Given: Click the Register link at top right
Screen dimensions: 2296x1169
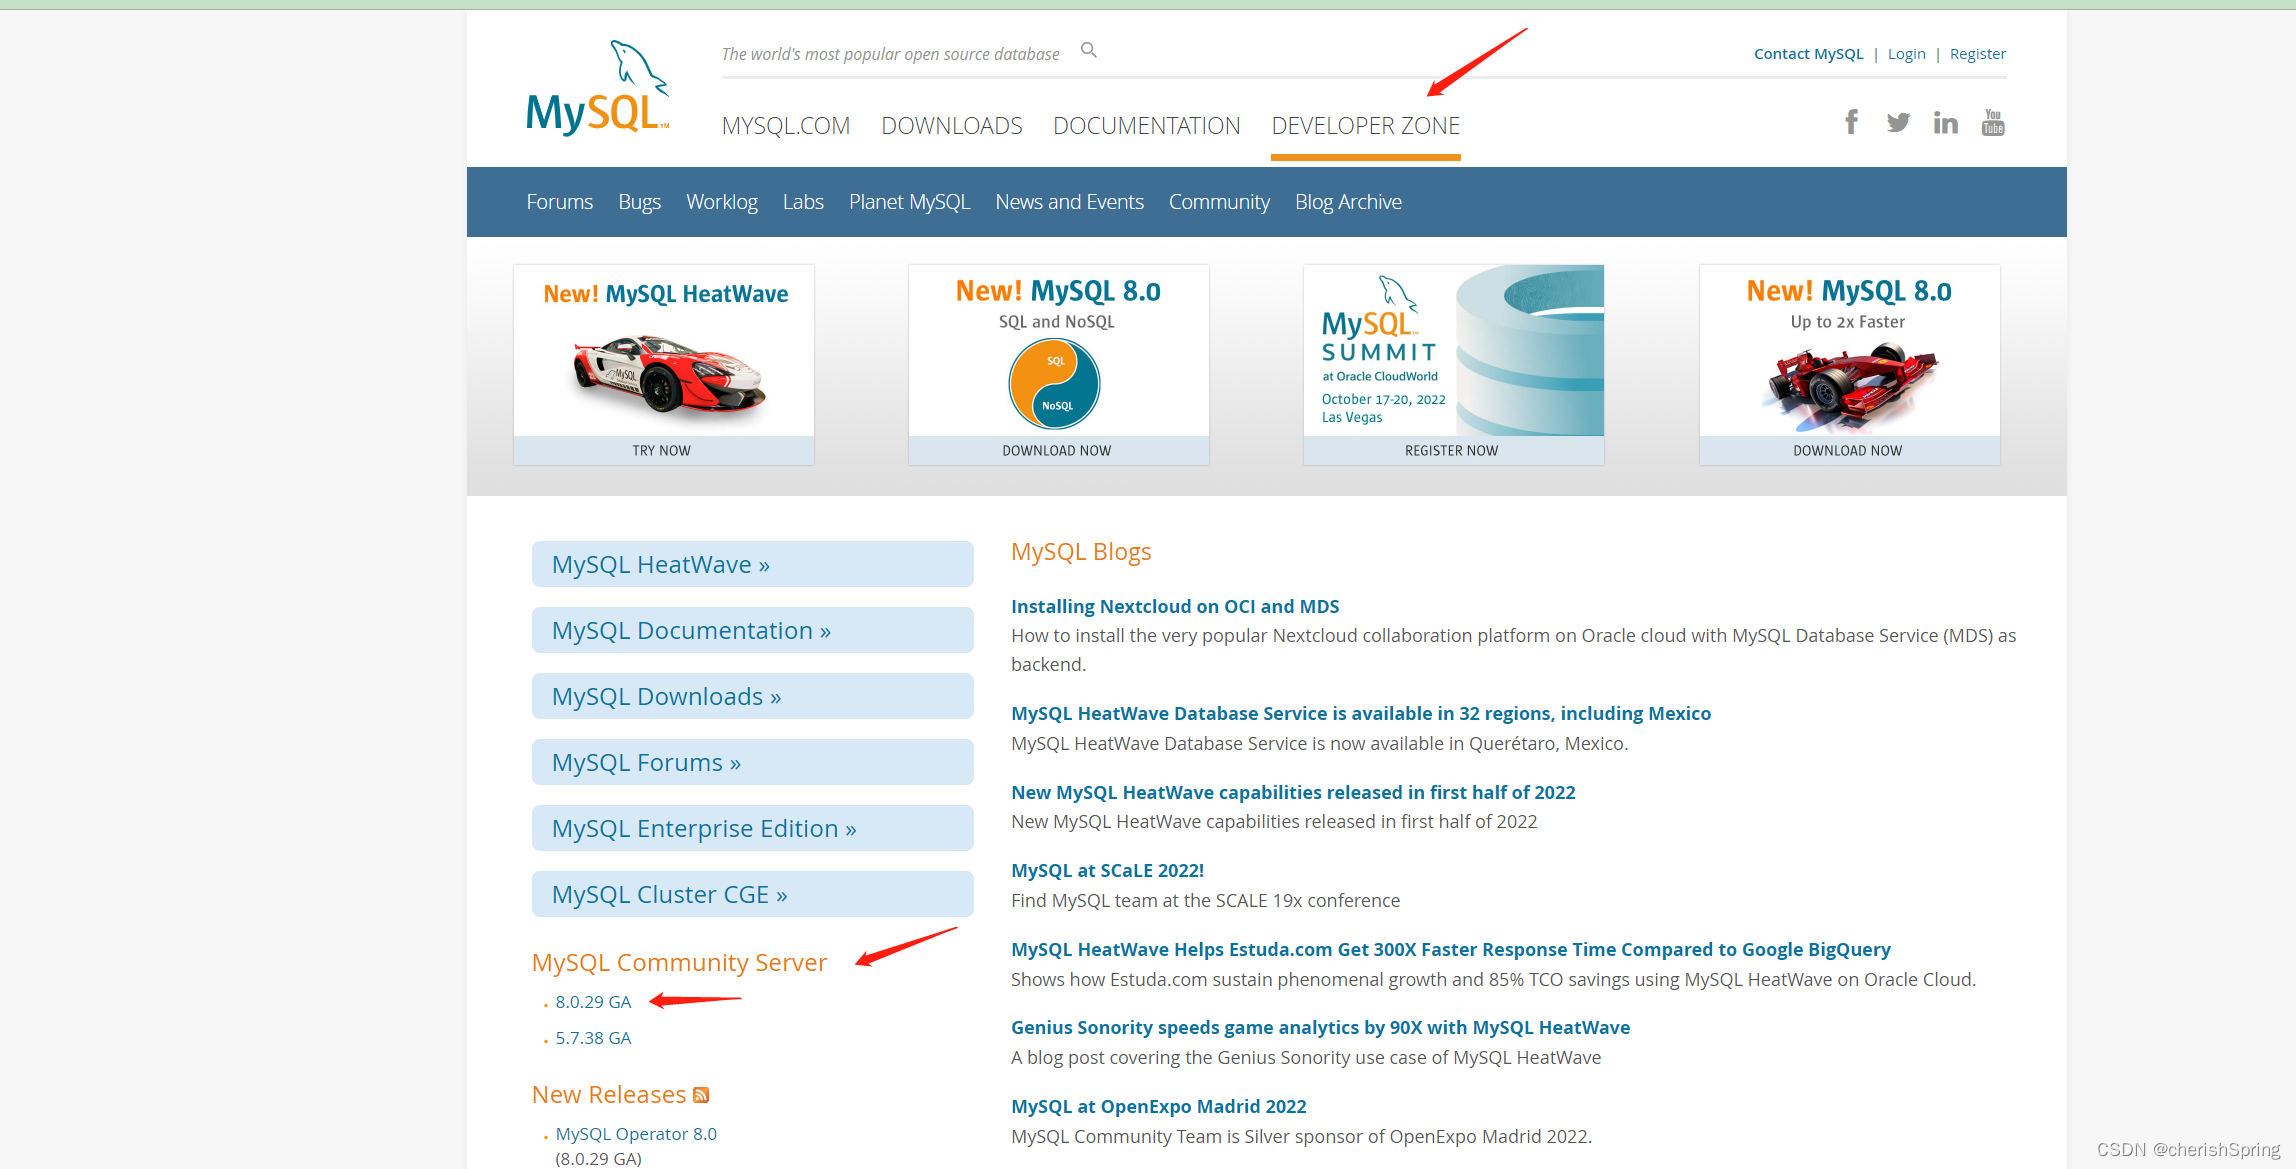Looking at the screenshot, I should [1978, 54].
